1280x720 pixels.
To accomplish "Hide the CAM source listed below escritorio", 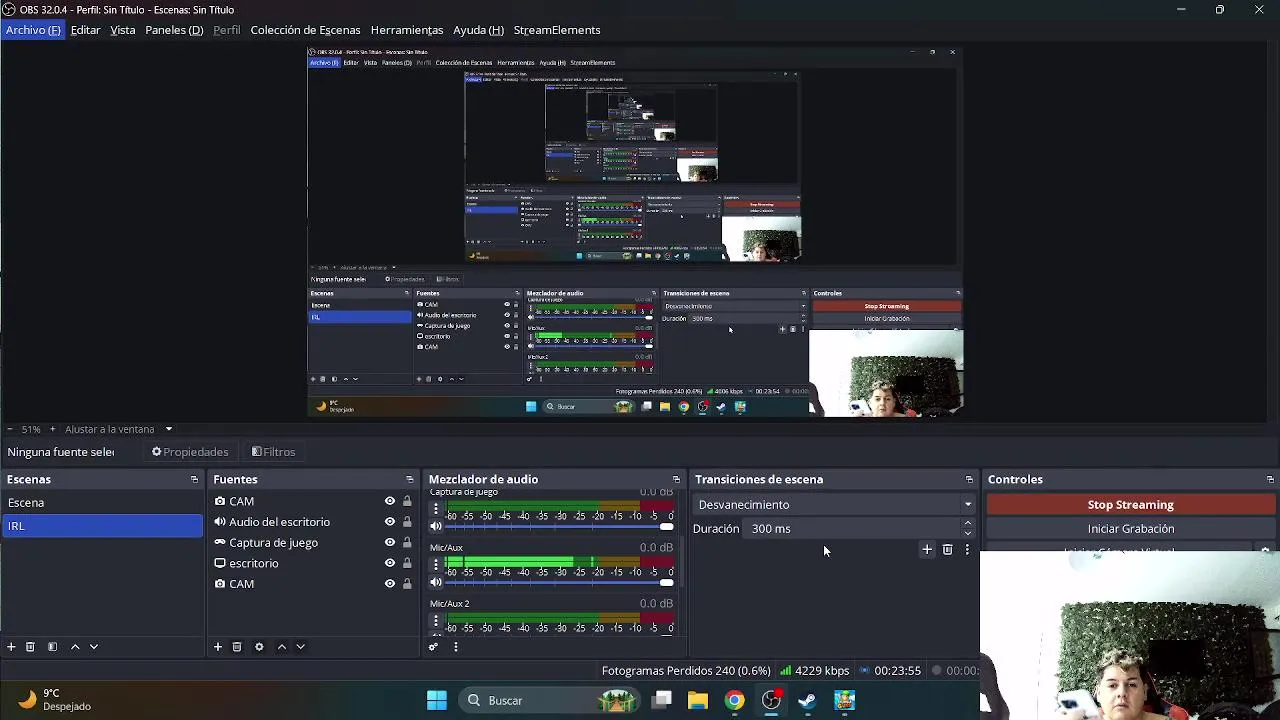I will [x=390, y=584].
